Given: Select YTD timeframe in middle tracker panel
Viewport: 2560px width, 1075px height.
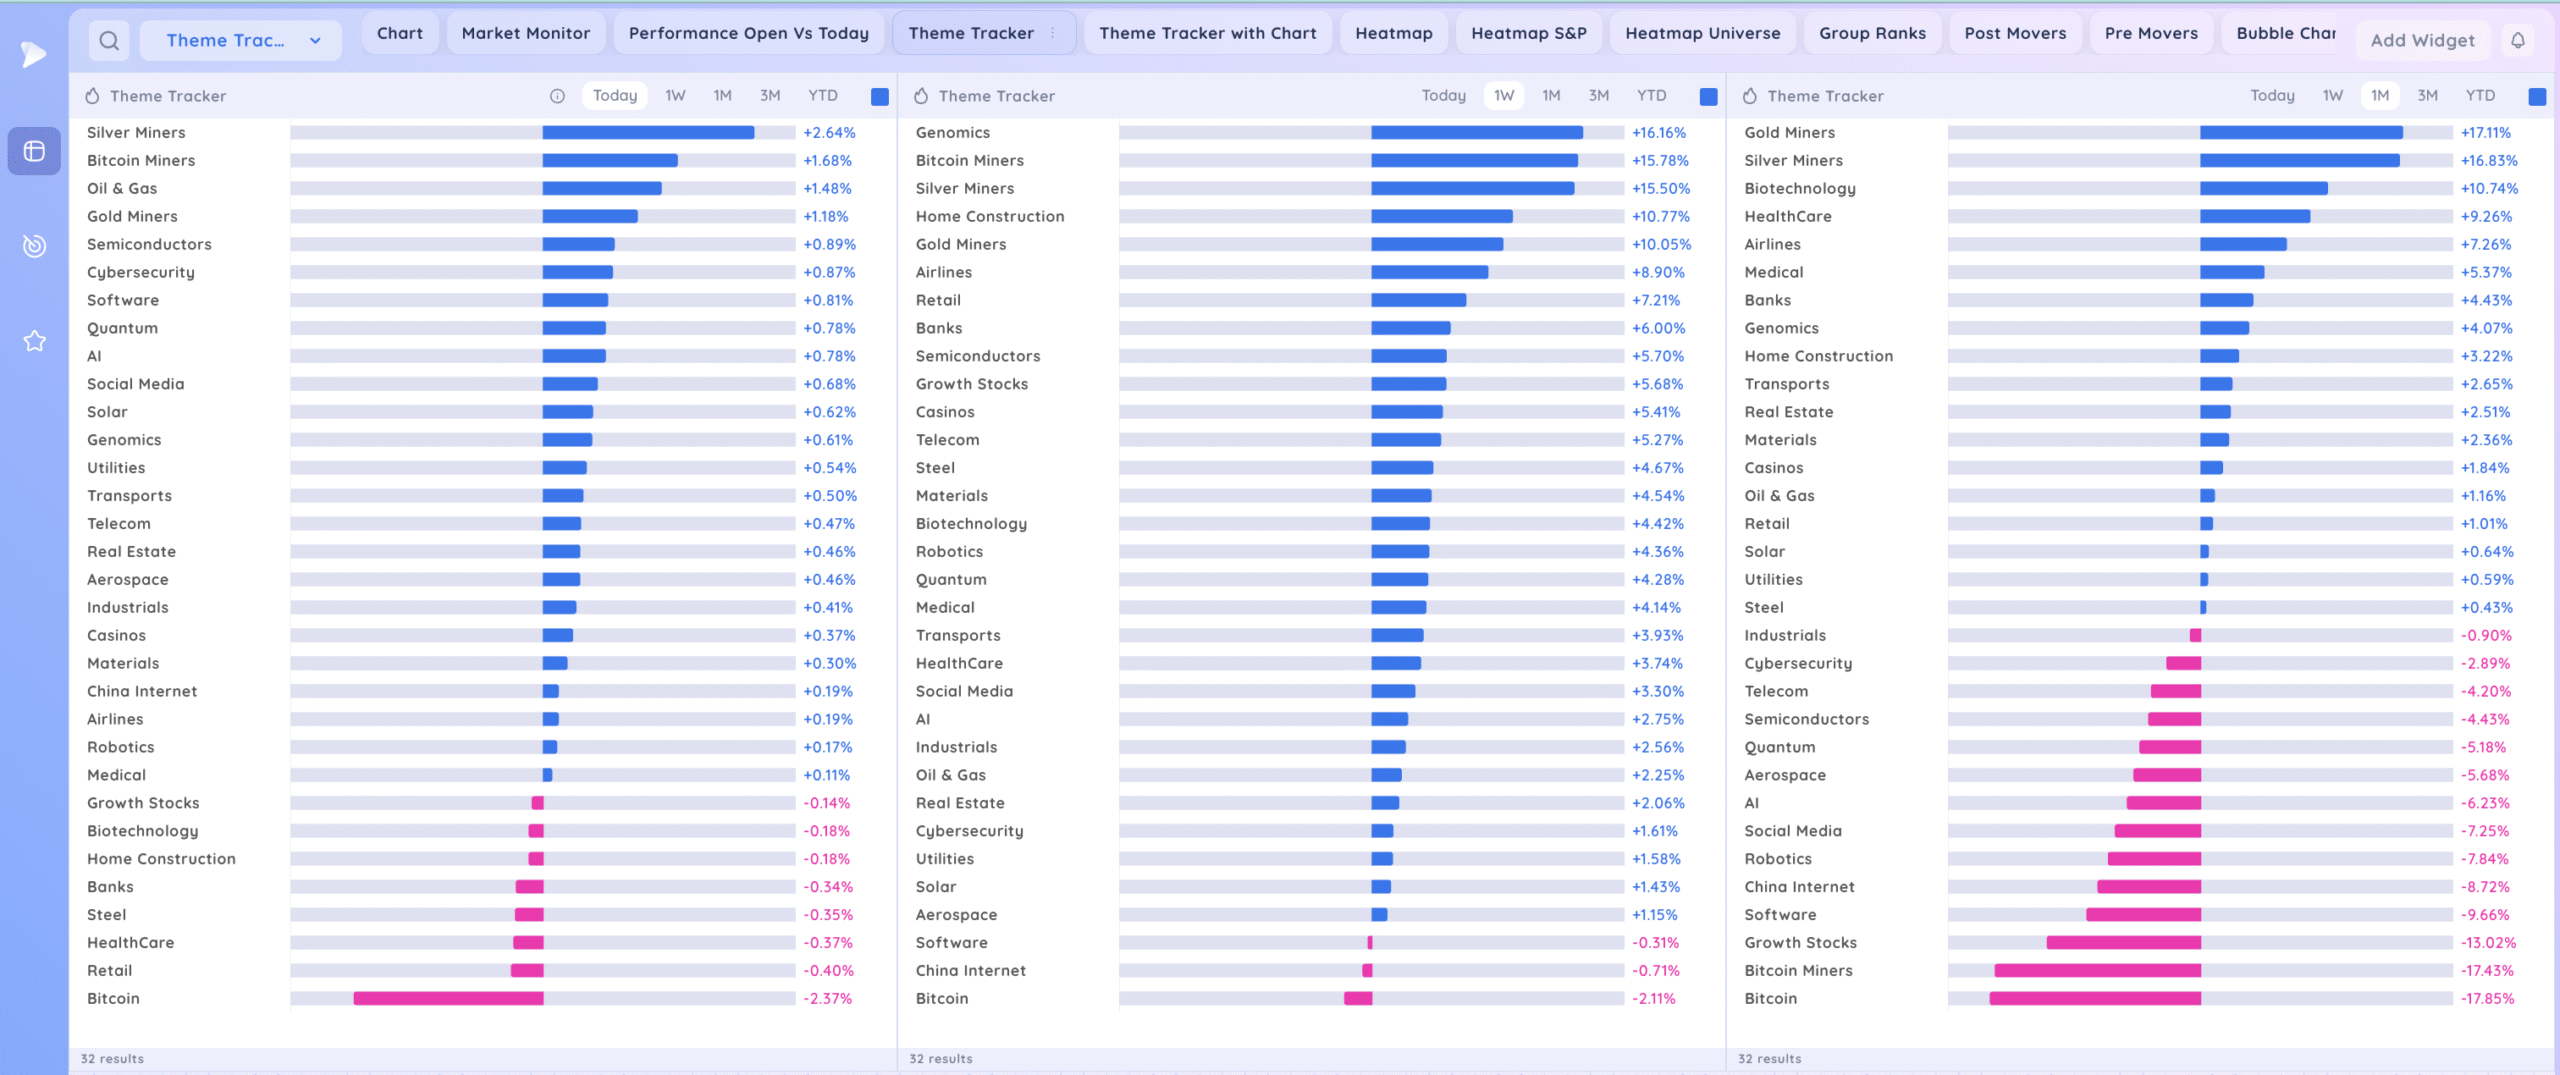Looking at the screenshot, I should (1651, 96).
